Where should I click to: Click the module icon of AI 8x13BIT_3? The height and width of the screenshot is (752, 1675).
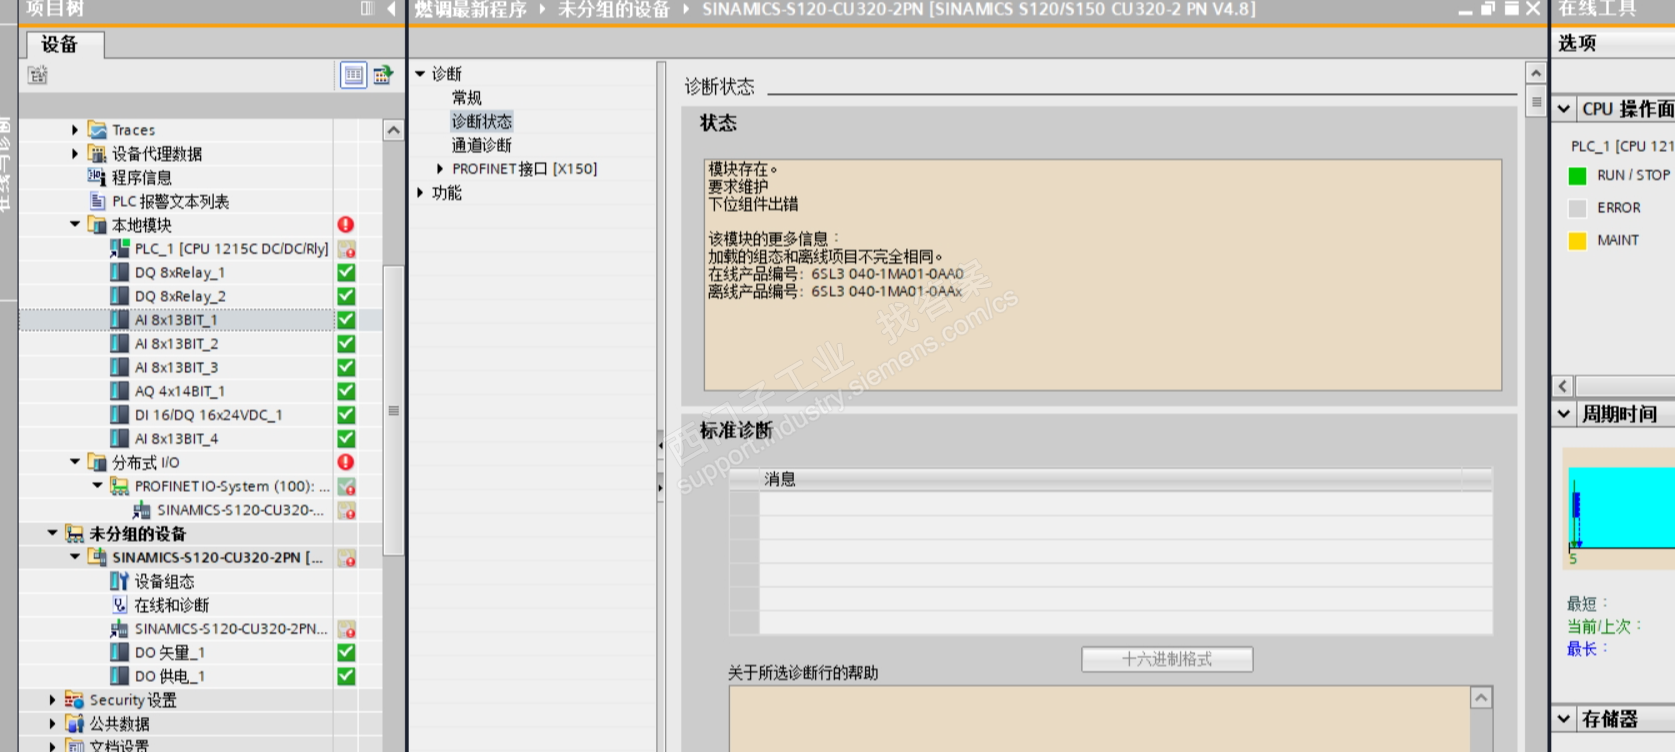tap(120, 367)
